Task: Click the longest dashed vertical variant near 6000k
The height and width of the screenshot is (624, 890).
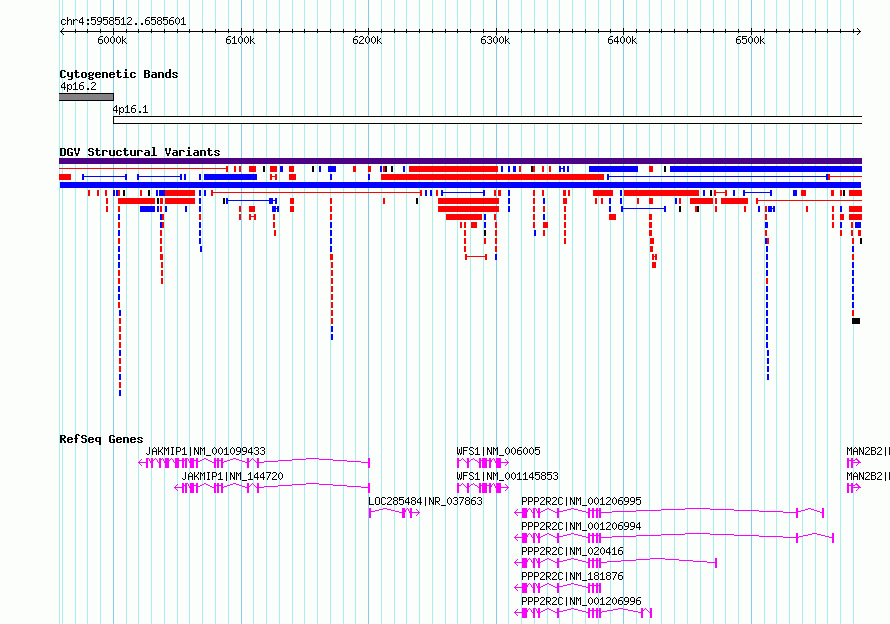Action: point(119,301)
